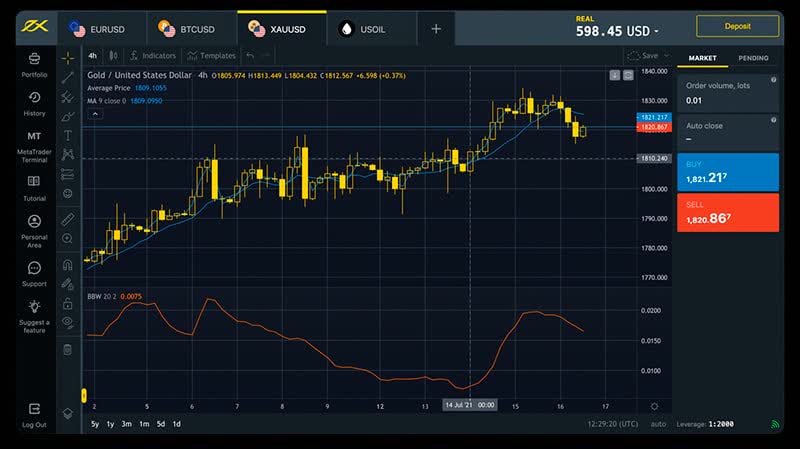Toggle the lock all drawings icon
The height and width of the screenshot is (449, 800).
(68, 303)
